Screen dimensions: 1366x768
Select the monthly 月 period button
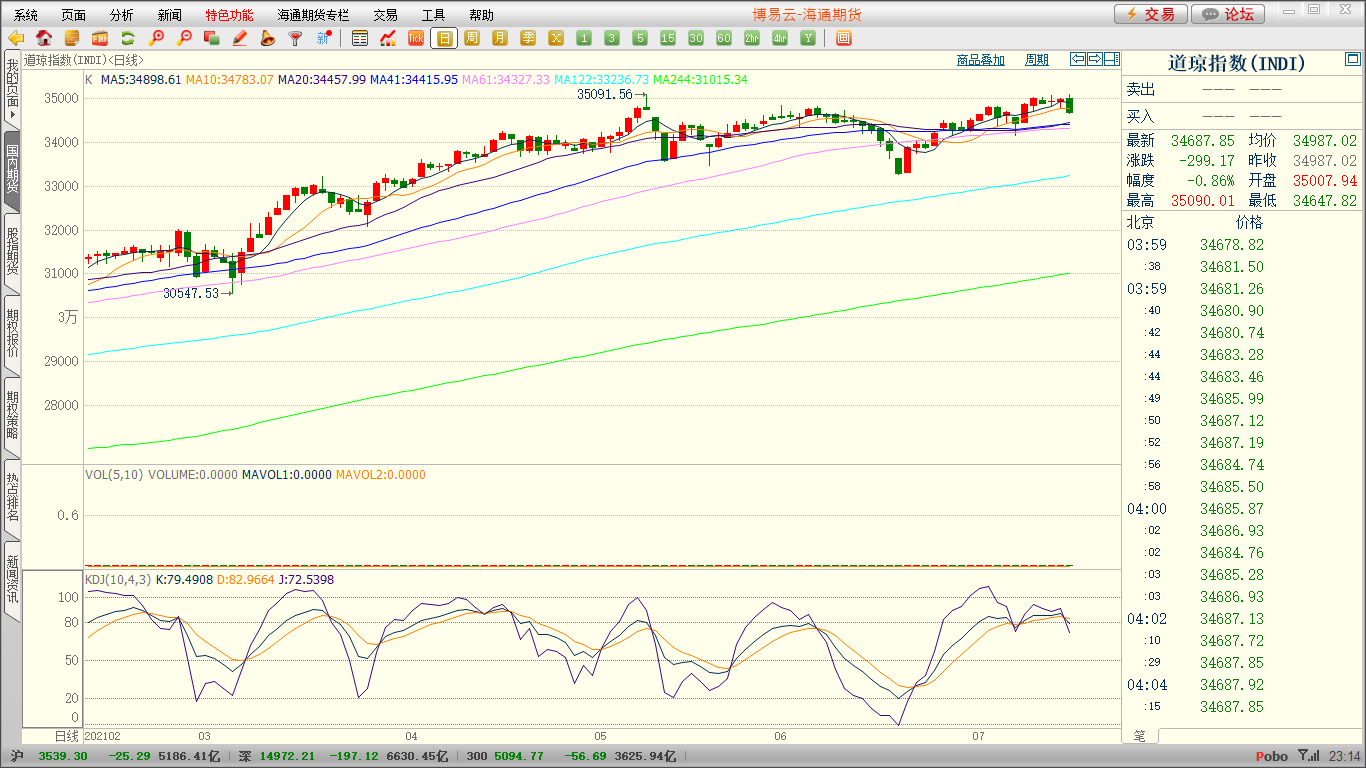pyautogui.click(x=500, y=38)
